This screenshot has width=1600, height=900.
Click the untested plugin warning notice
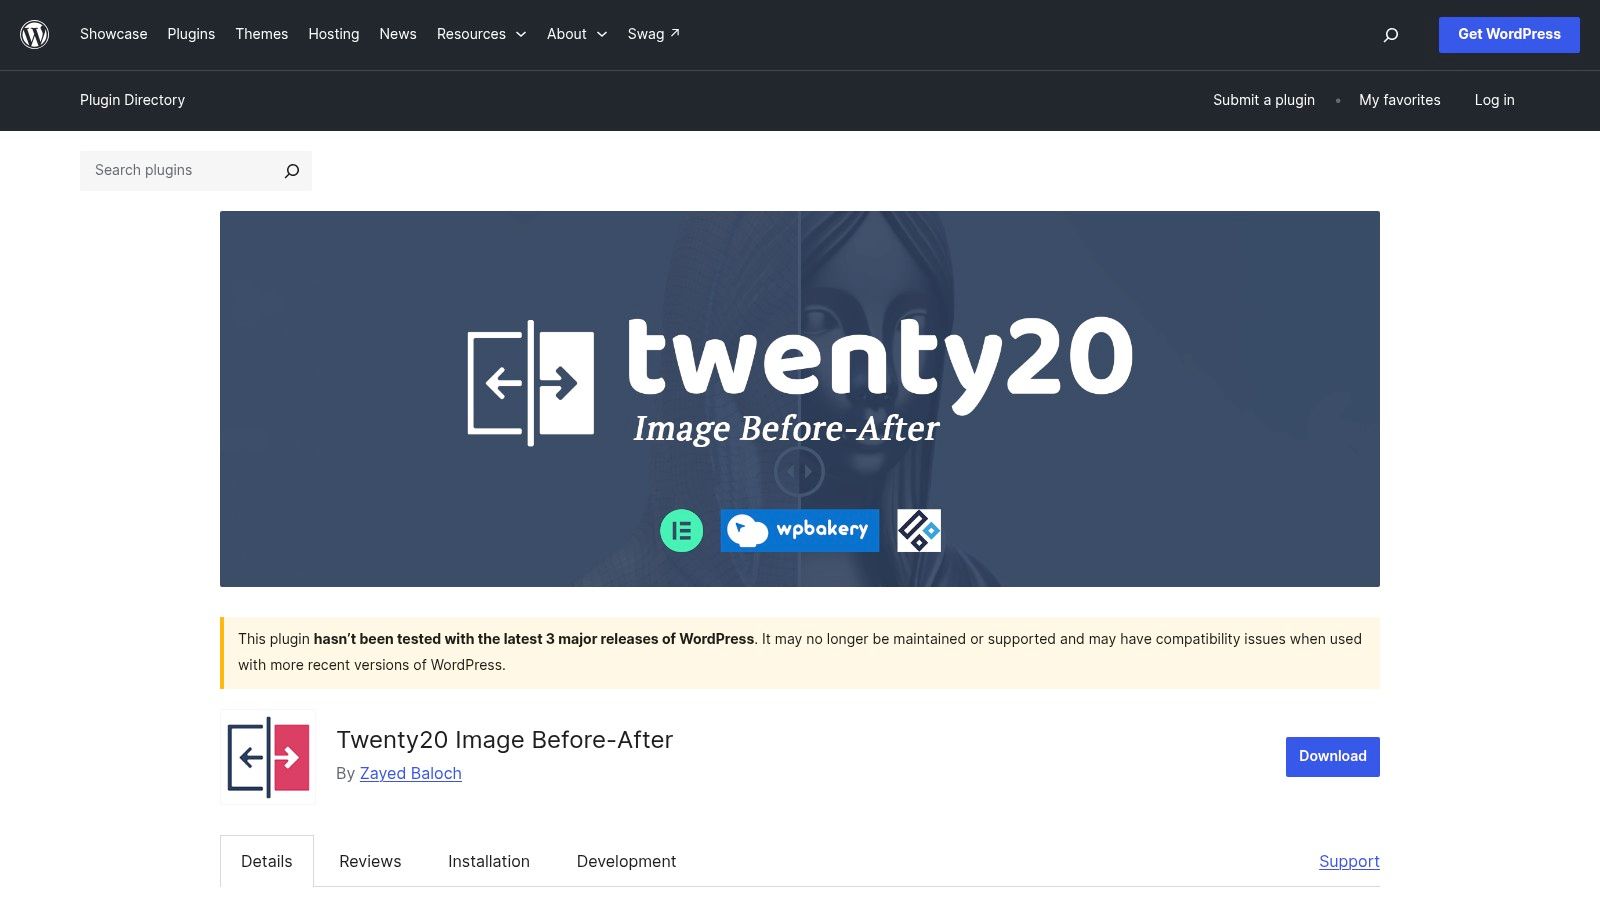[x=800, y=653]
